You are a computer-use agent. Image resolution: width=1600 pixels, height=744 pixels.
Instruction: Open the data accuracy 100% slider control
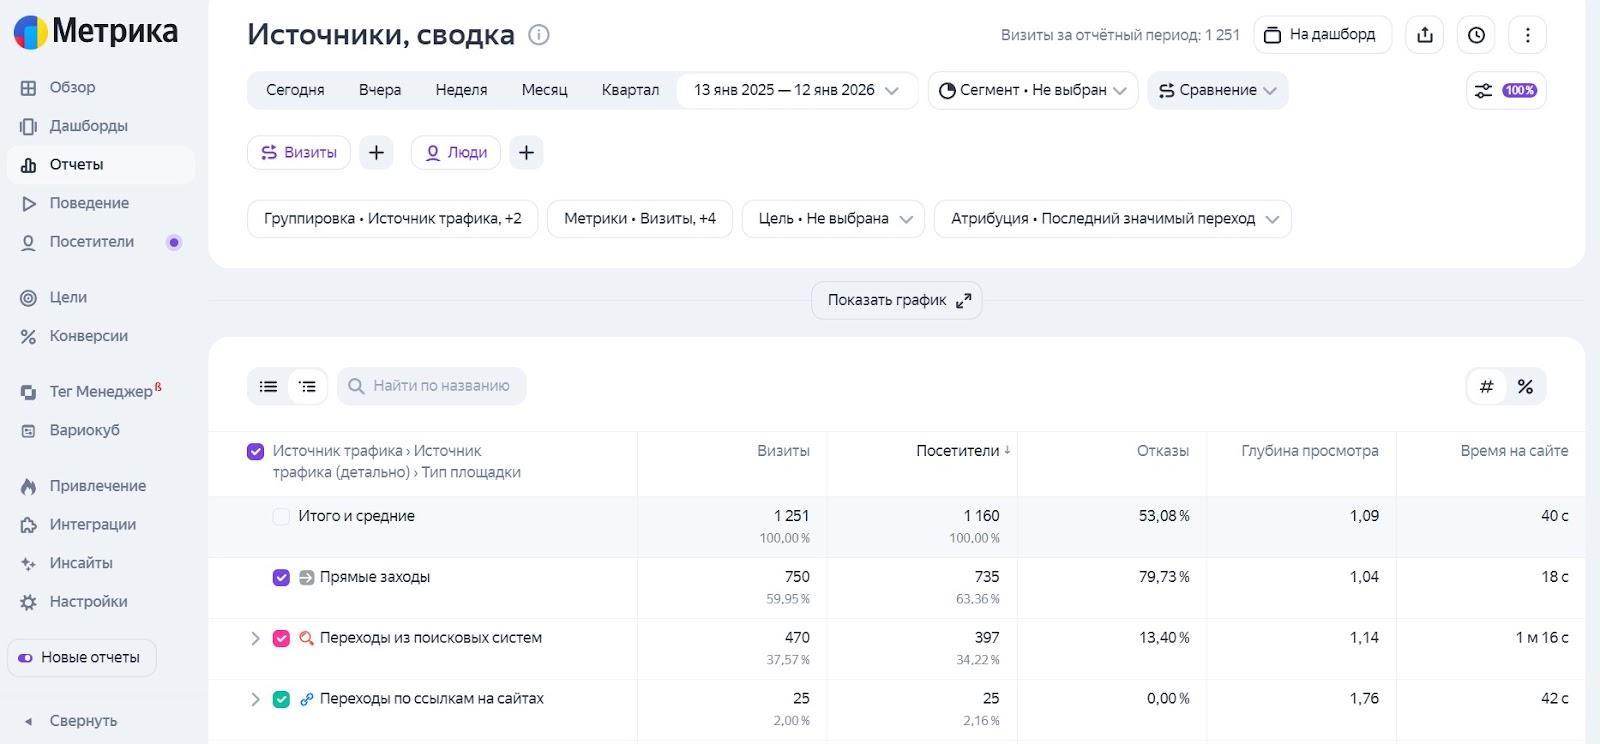click(x=1505, y=90)
